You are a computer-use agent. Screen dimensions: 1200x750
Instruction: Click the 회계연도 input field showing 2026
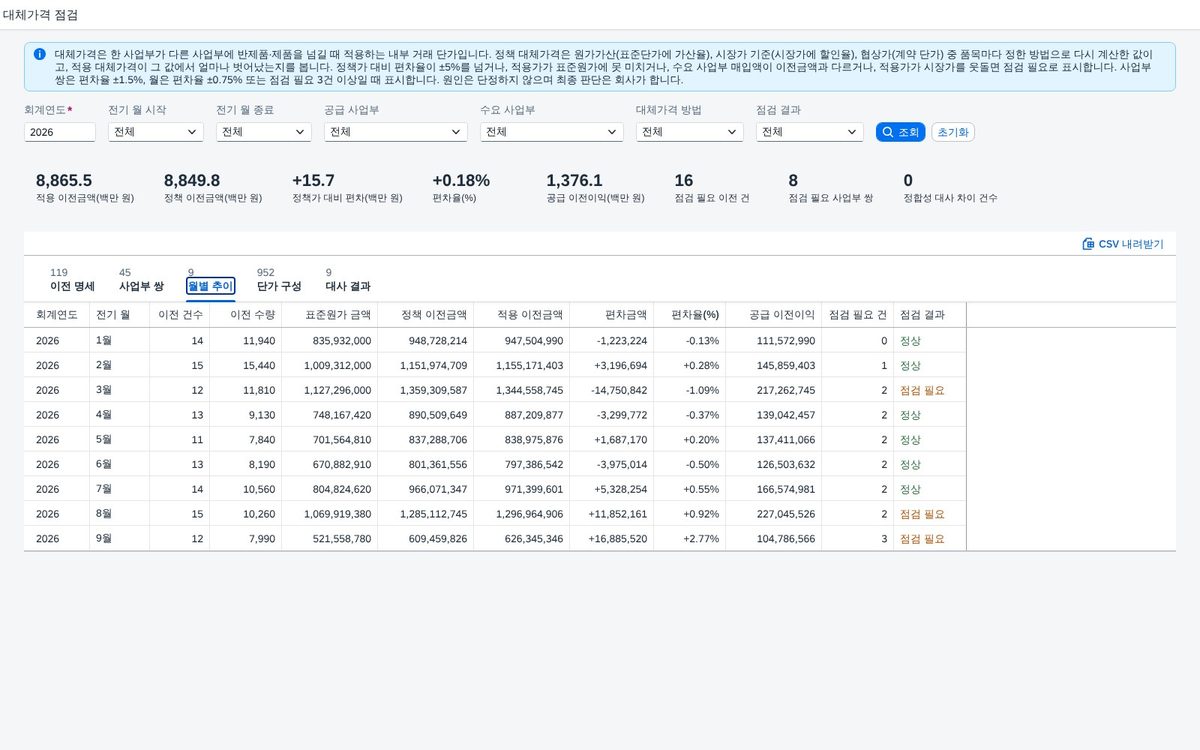(x=60, y=132)
